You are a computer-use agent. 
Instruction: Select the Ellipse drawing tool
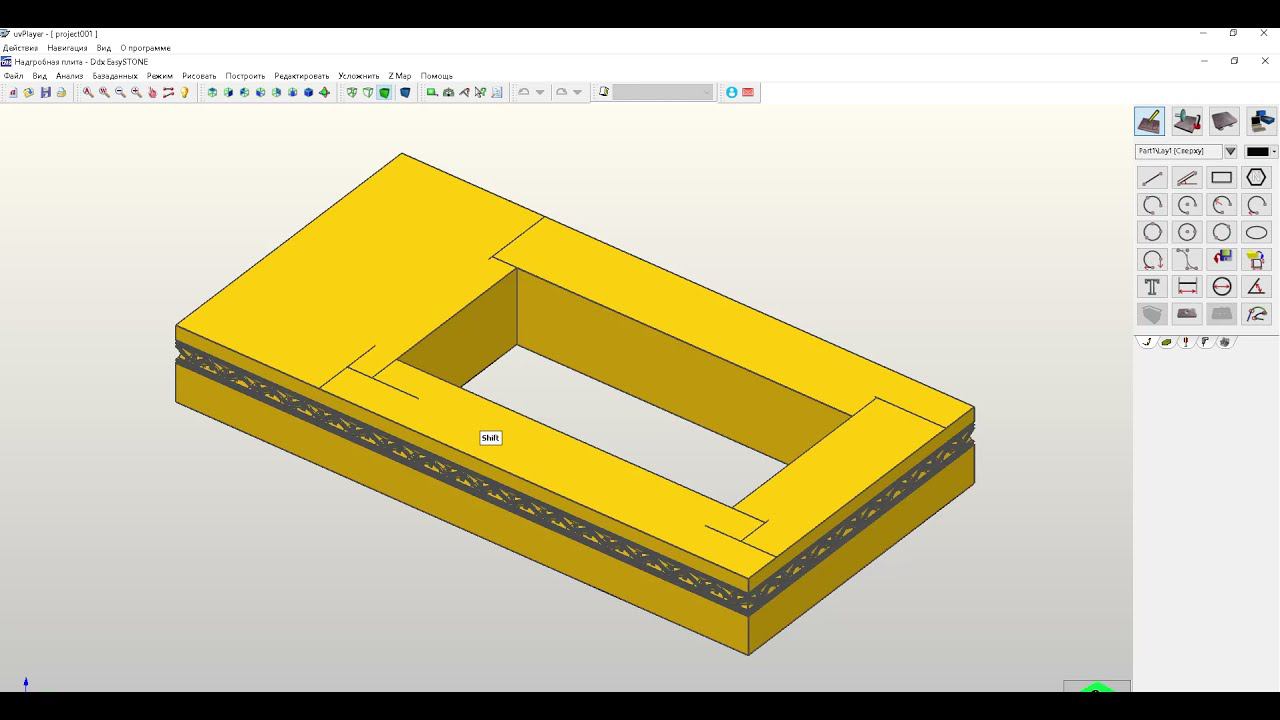pos(1256,232)
